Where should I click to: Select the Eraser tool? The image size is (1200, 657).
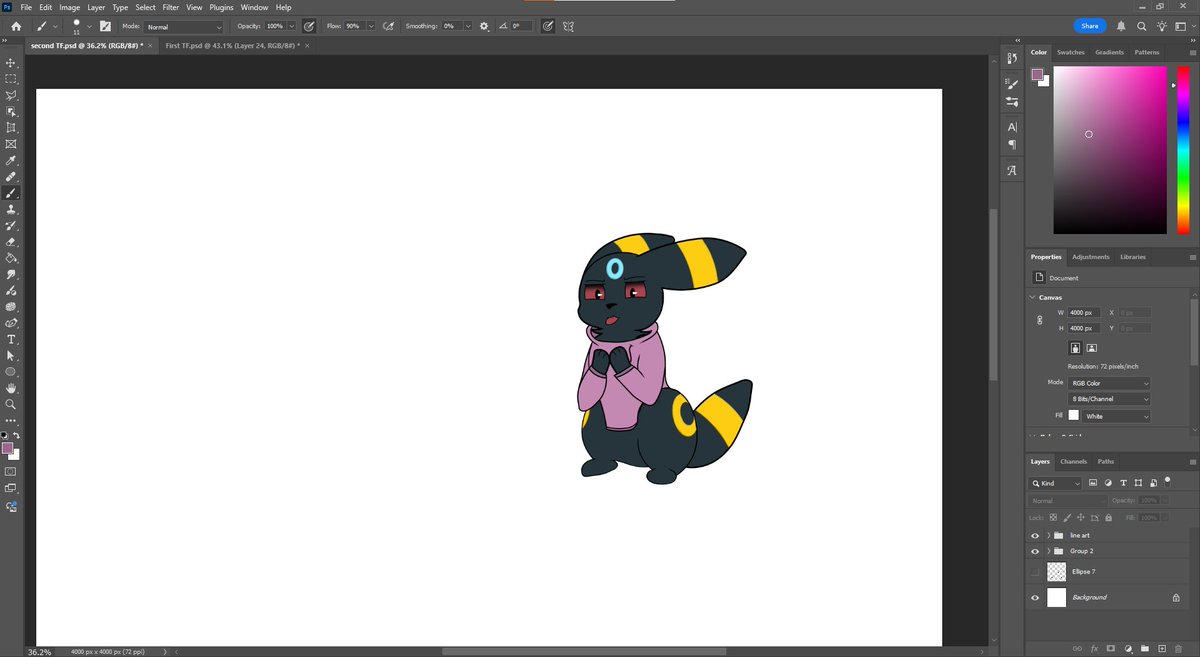(x=11, y=241)
